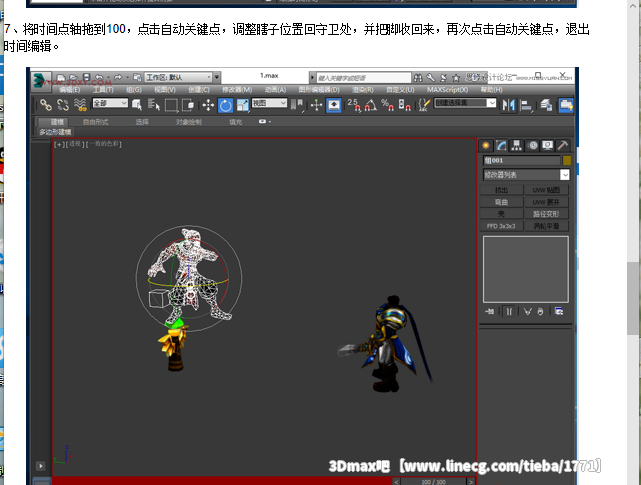Click the FFD 3x3x3 modifier button
The image size is (641, 485).
click(x=501, y=226)
